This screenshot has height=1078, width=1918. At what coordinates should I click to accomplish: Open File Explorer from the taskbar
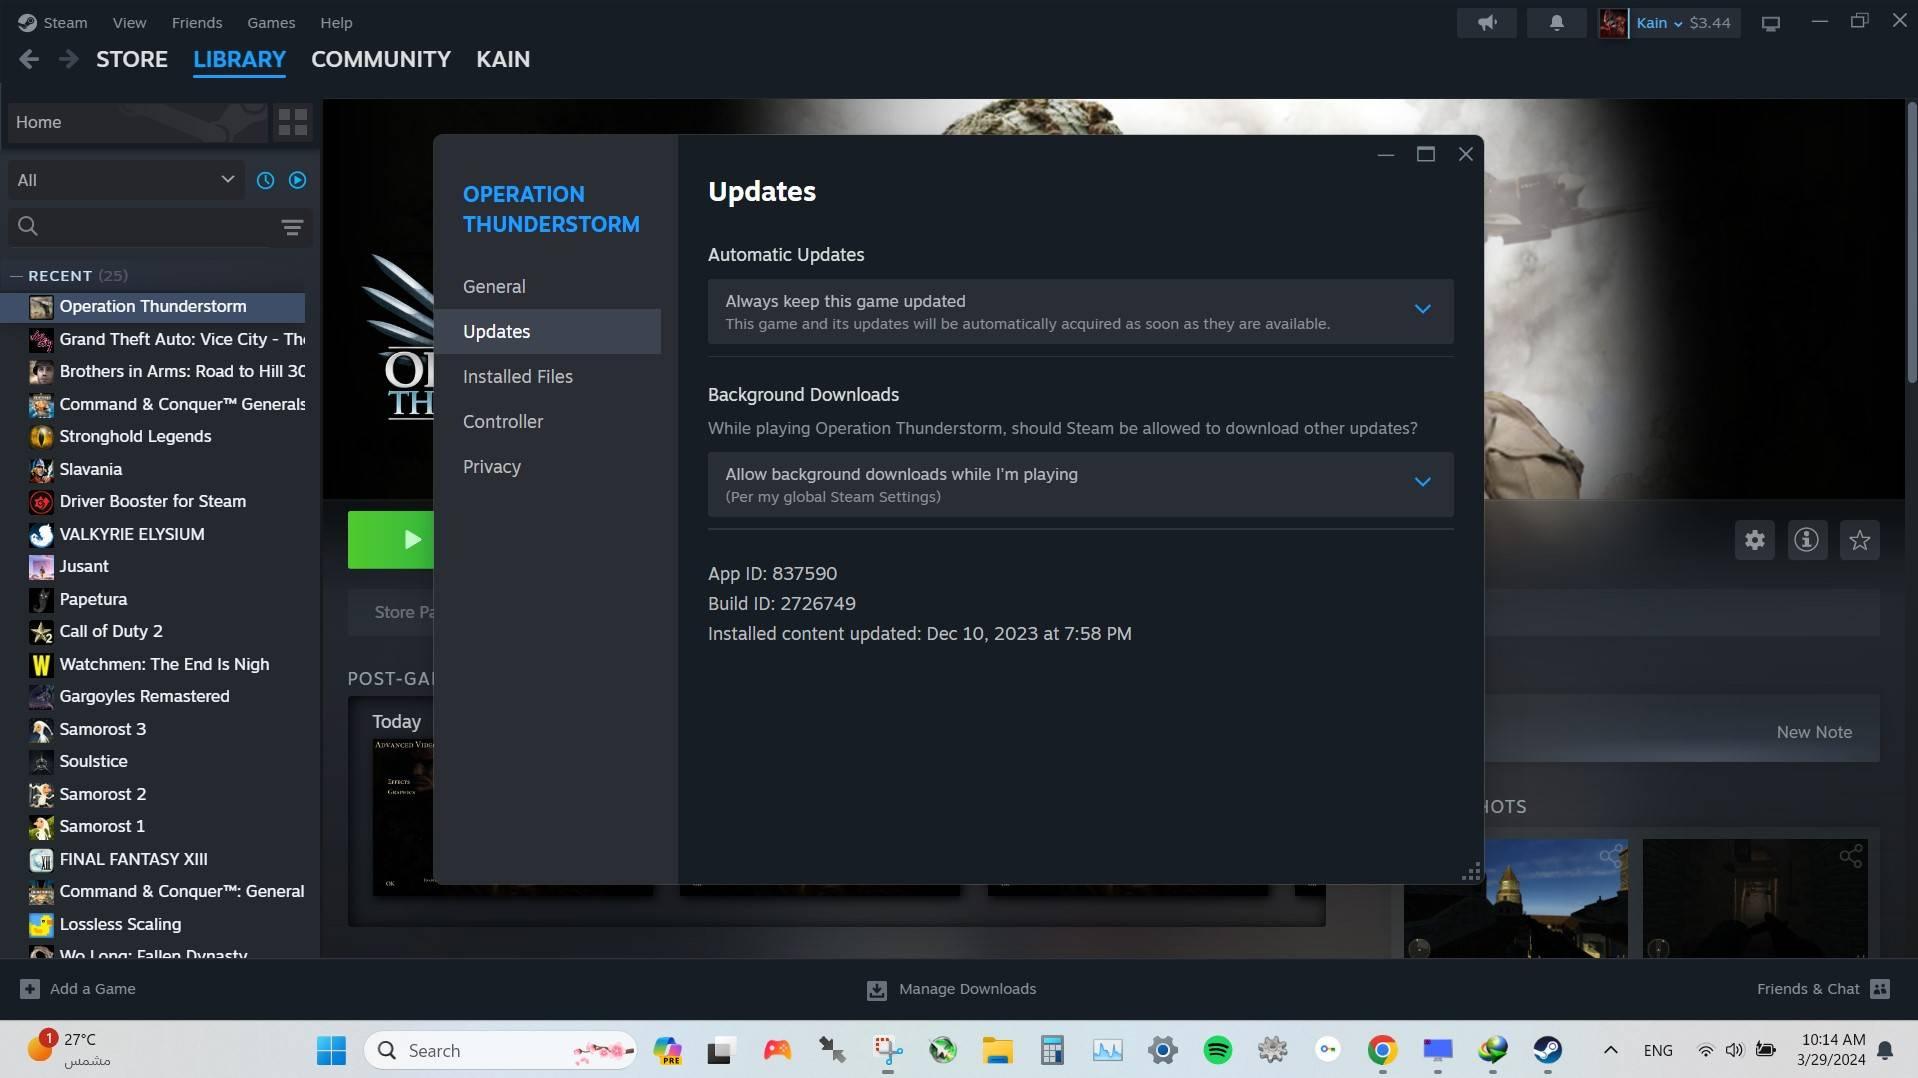point(997,1050)
